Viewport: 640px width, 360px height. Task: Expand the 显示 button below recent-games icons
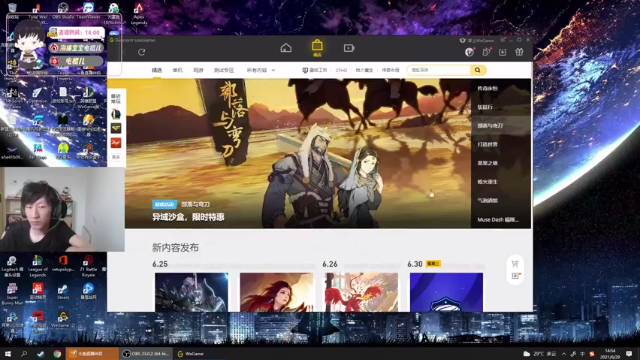[x=116, y=157]
